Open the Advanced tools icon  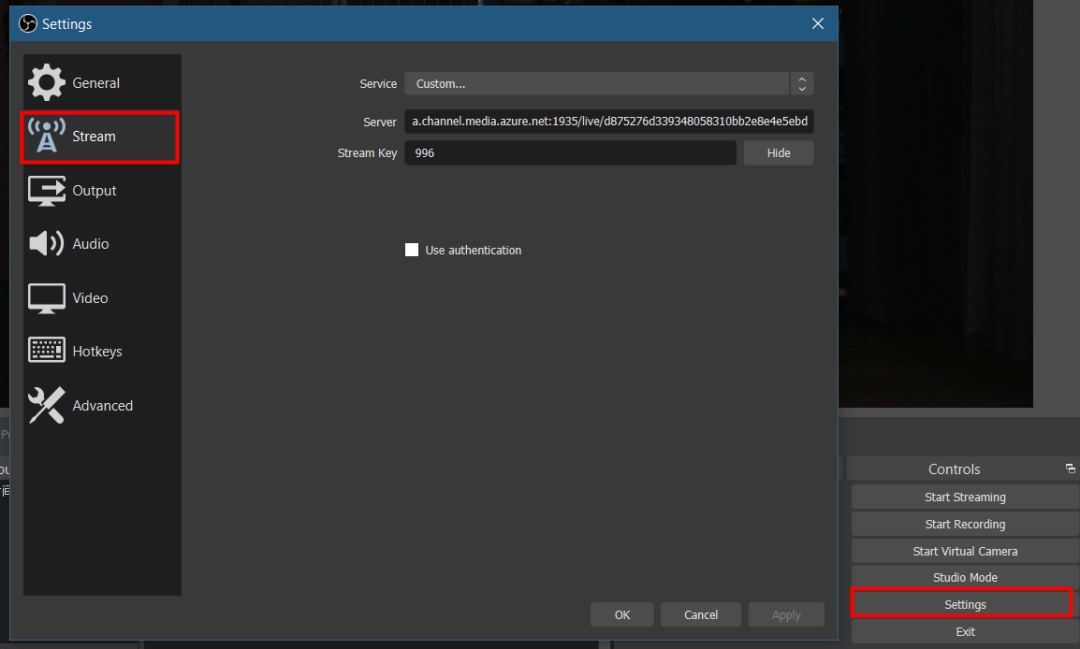46,405
